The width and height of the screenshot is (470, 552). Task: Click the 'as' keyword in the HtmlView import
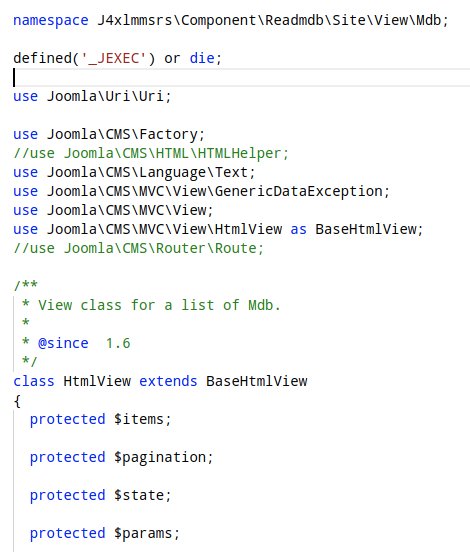click(298, 230)
